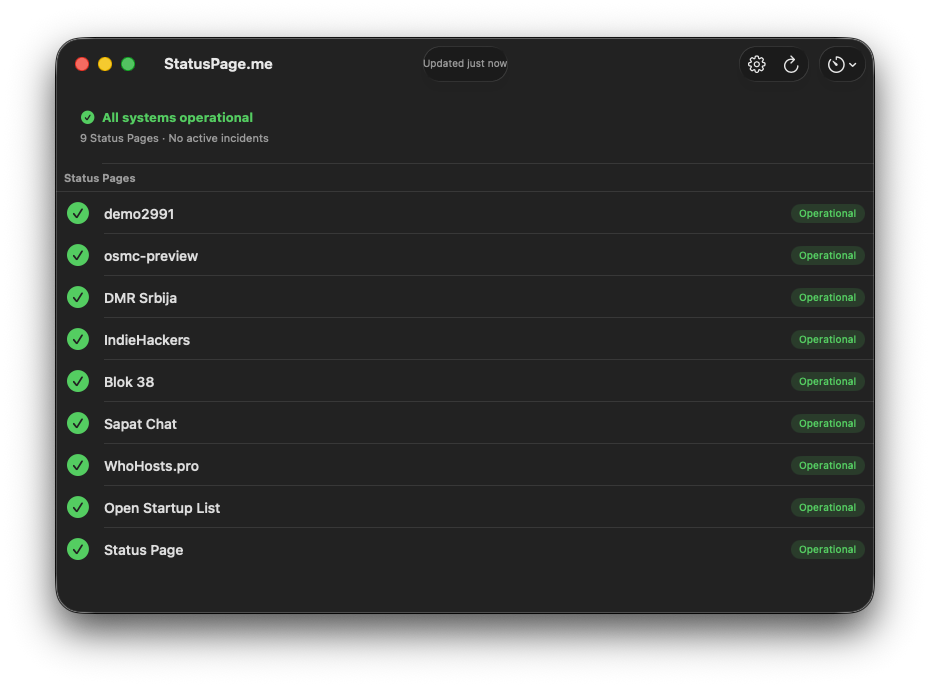
Task: Click the green check icon beside demo2991
Action: pyautogui.click(x=78, y=213)
